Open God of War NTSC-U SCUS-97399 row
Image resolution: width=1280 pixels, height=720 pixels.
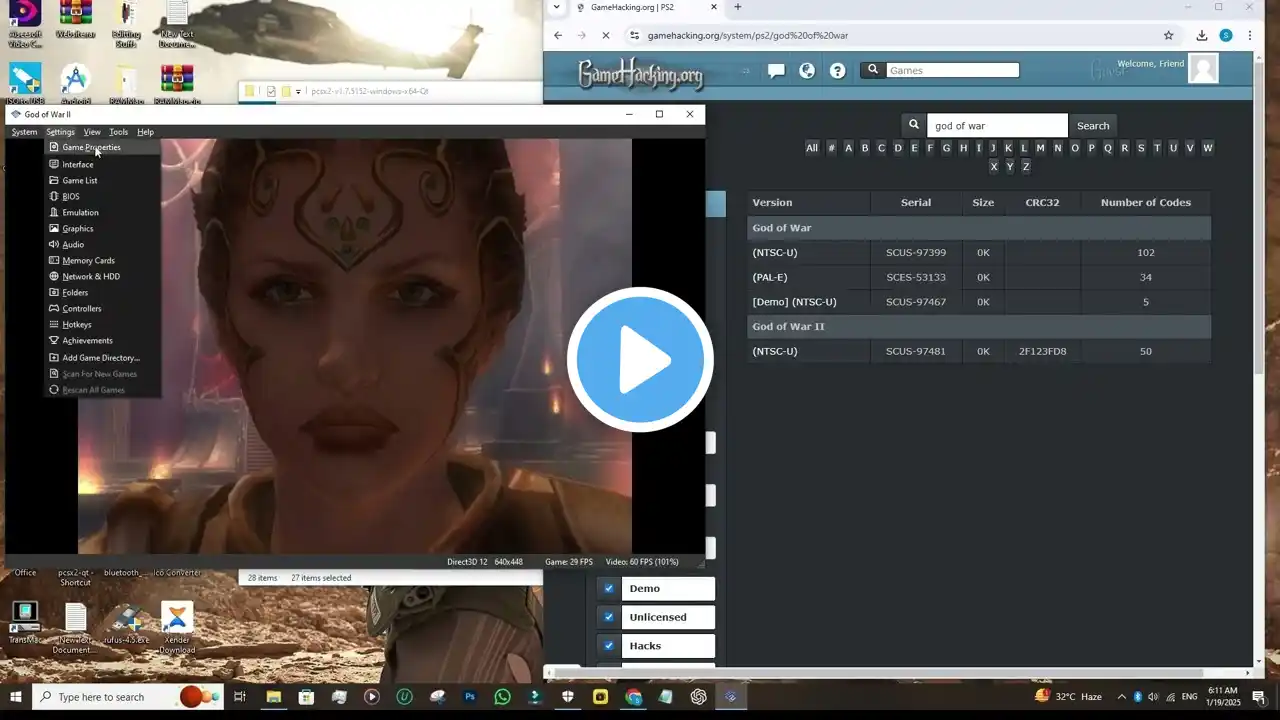(x=979, y=252)
